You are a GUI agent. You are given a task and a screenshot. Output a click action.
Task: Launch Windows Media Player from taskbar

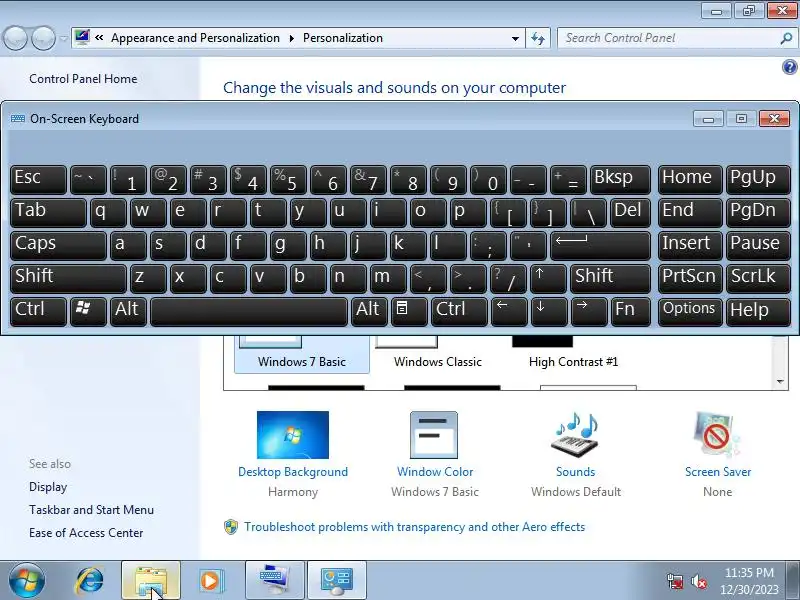tap(210, 581)
